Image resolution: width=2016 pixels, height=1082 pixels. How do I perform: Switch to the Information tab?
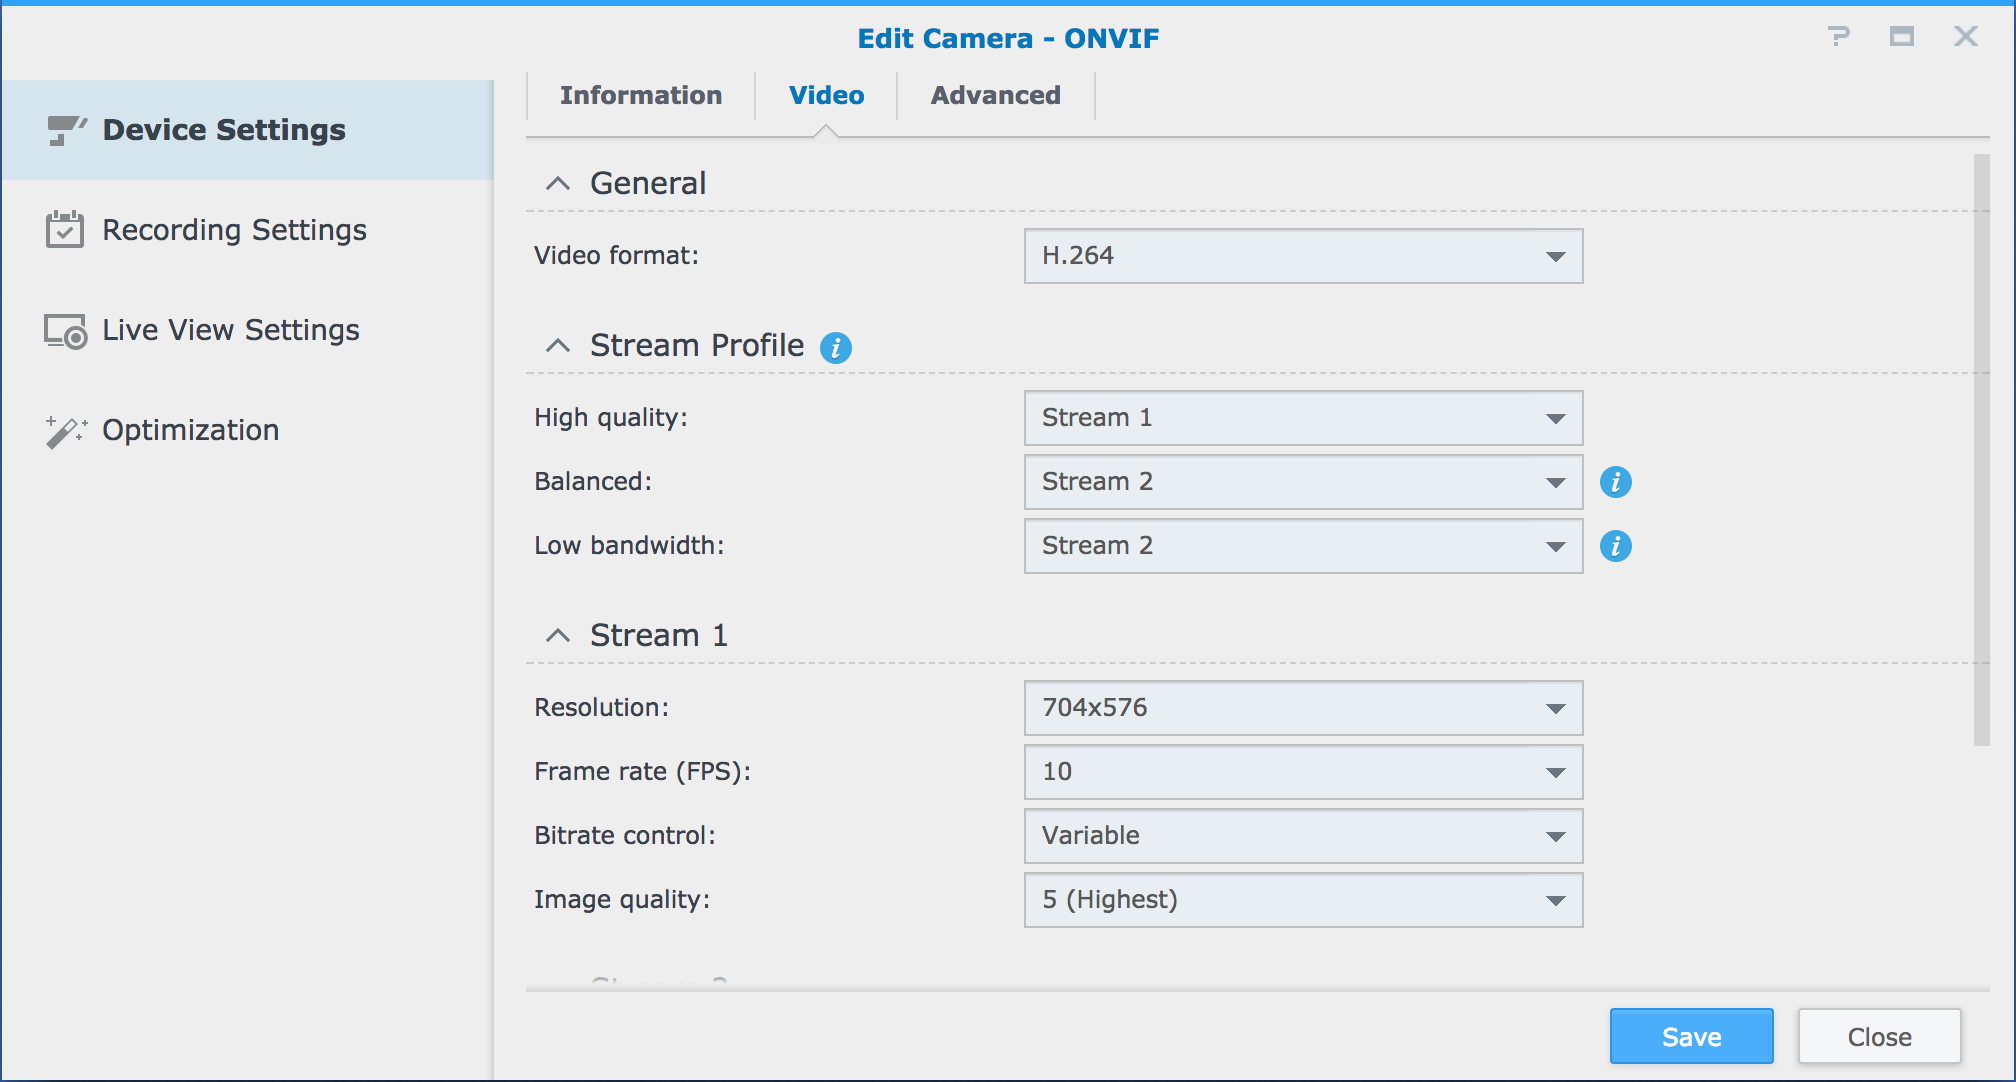pyautogui.click(x=640, y=96)
